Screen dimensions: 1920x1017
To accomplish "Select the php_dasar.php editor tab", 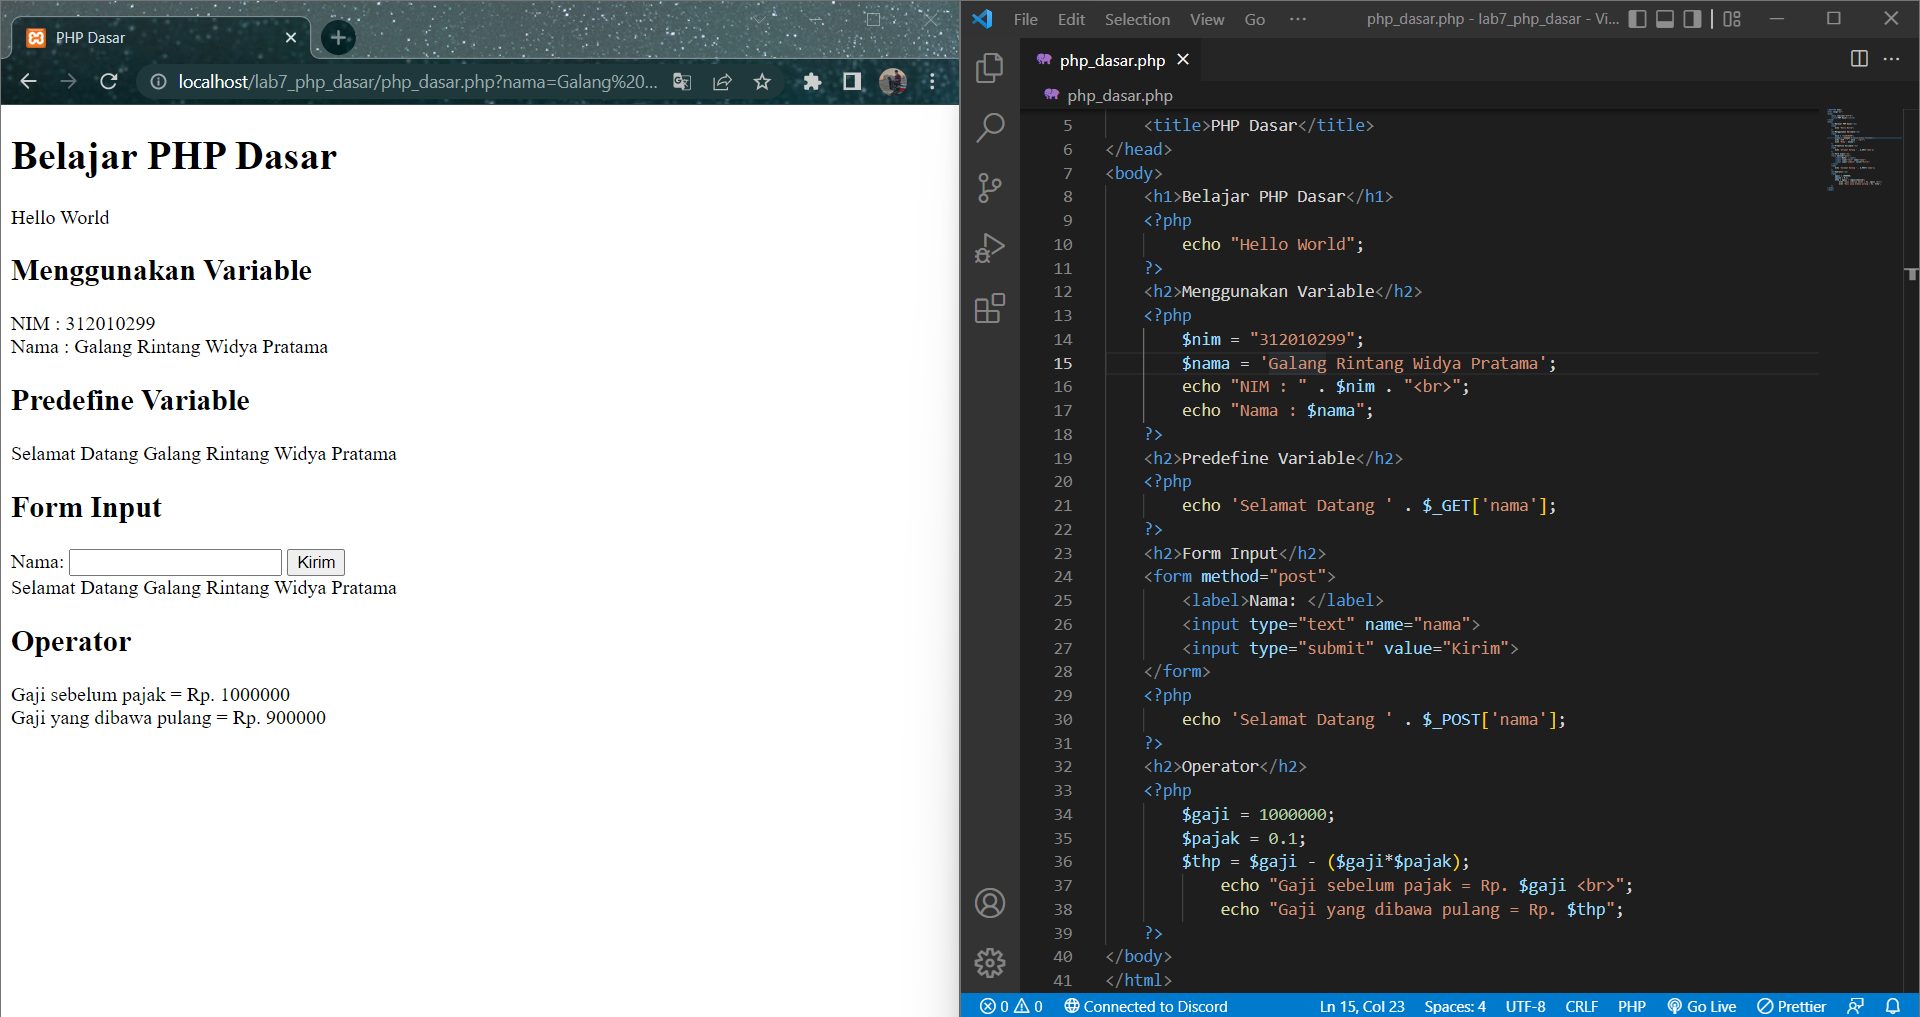I will click(1110, 60).
